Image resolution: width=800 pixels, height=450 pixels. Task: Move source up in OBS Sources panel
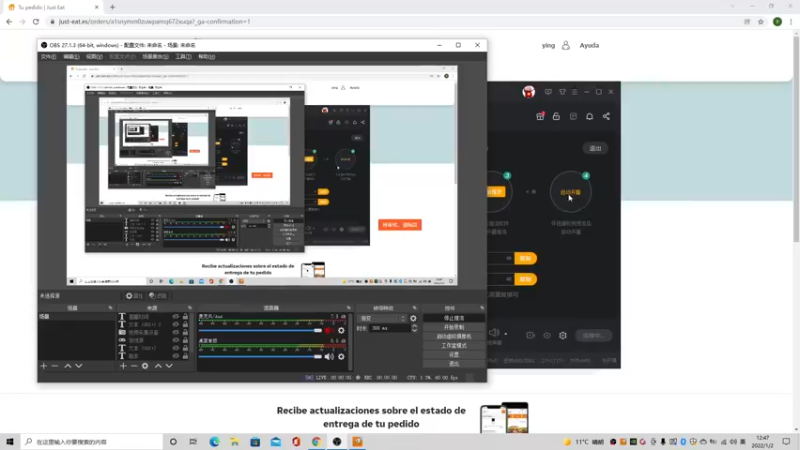tap(158, 366)
